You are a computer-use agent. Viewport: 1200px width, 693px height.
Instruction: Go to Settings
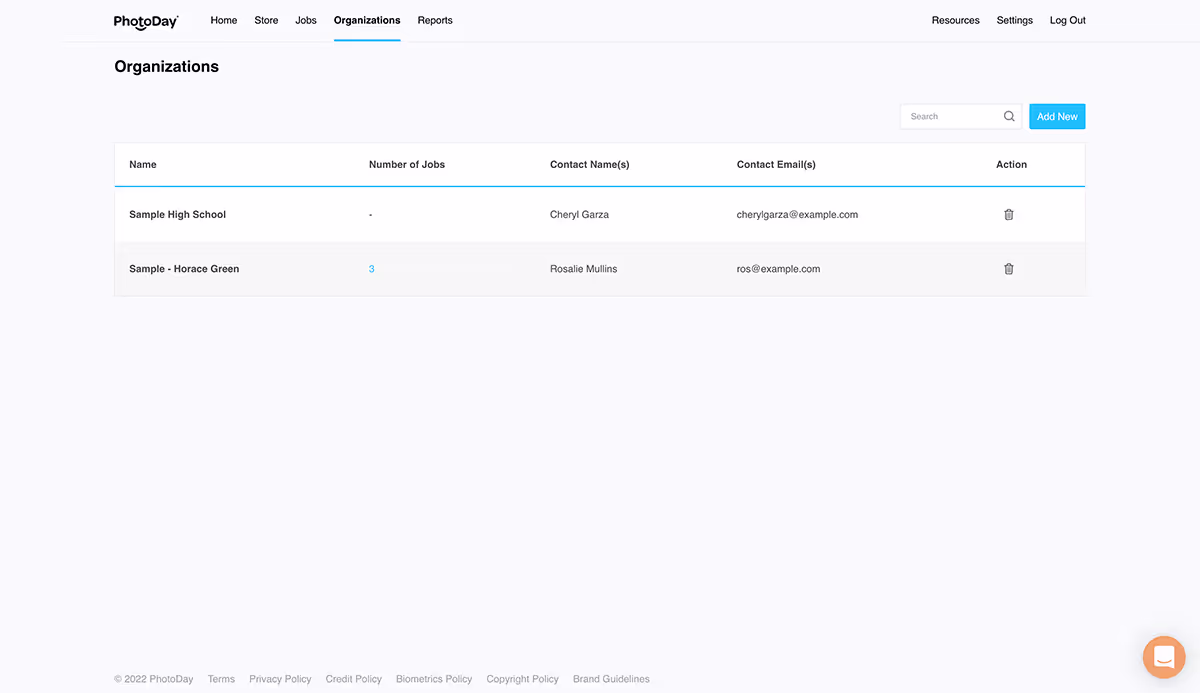pyautogui.click(x=1014, y=20)
